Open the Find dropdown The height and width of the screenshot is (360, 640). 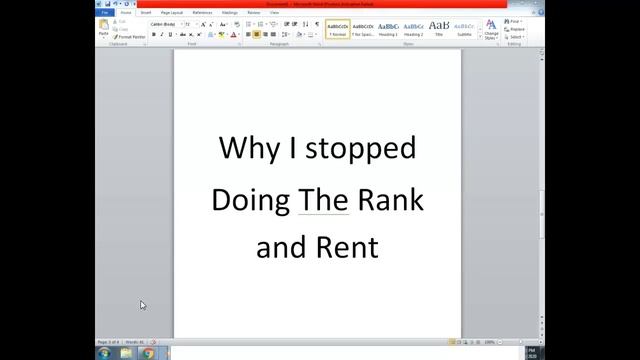point(513,21)
